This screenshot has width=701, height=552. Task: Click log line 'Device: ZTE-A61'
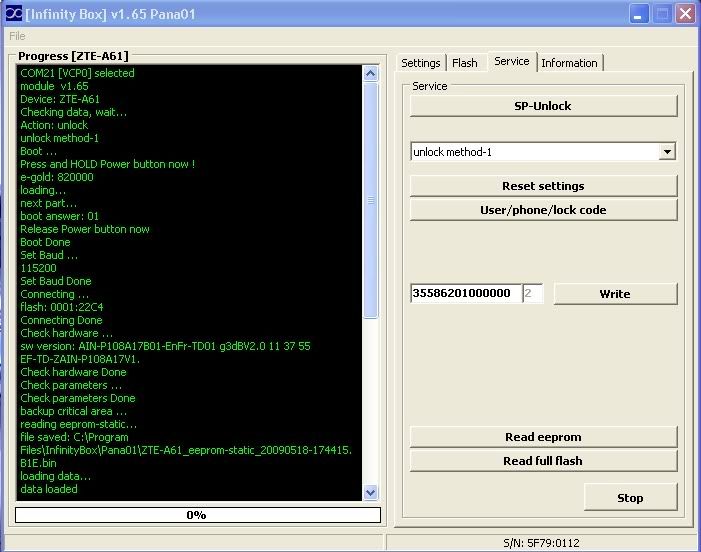pos(59,99)
